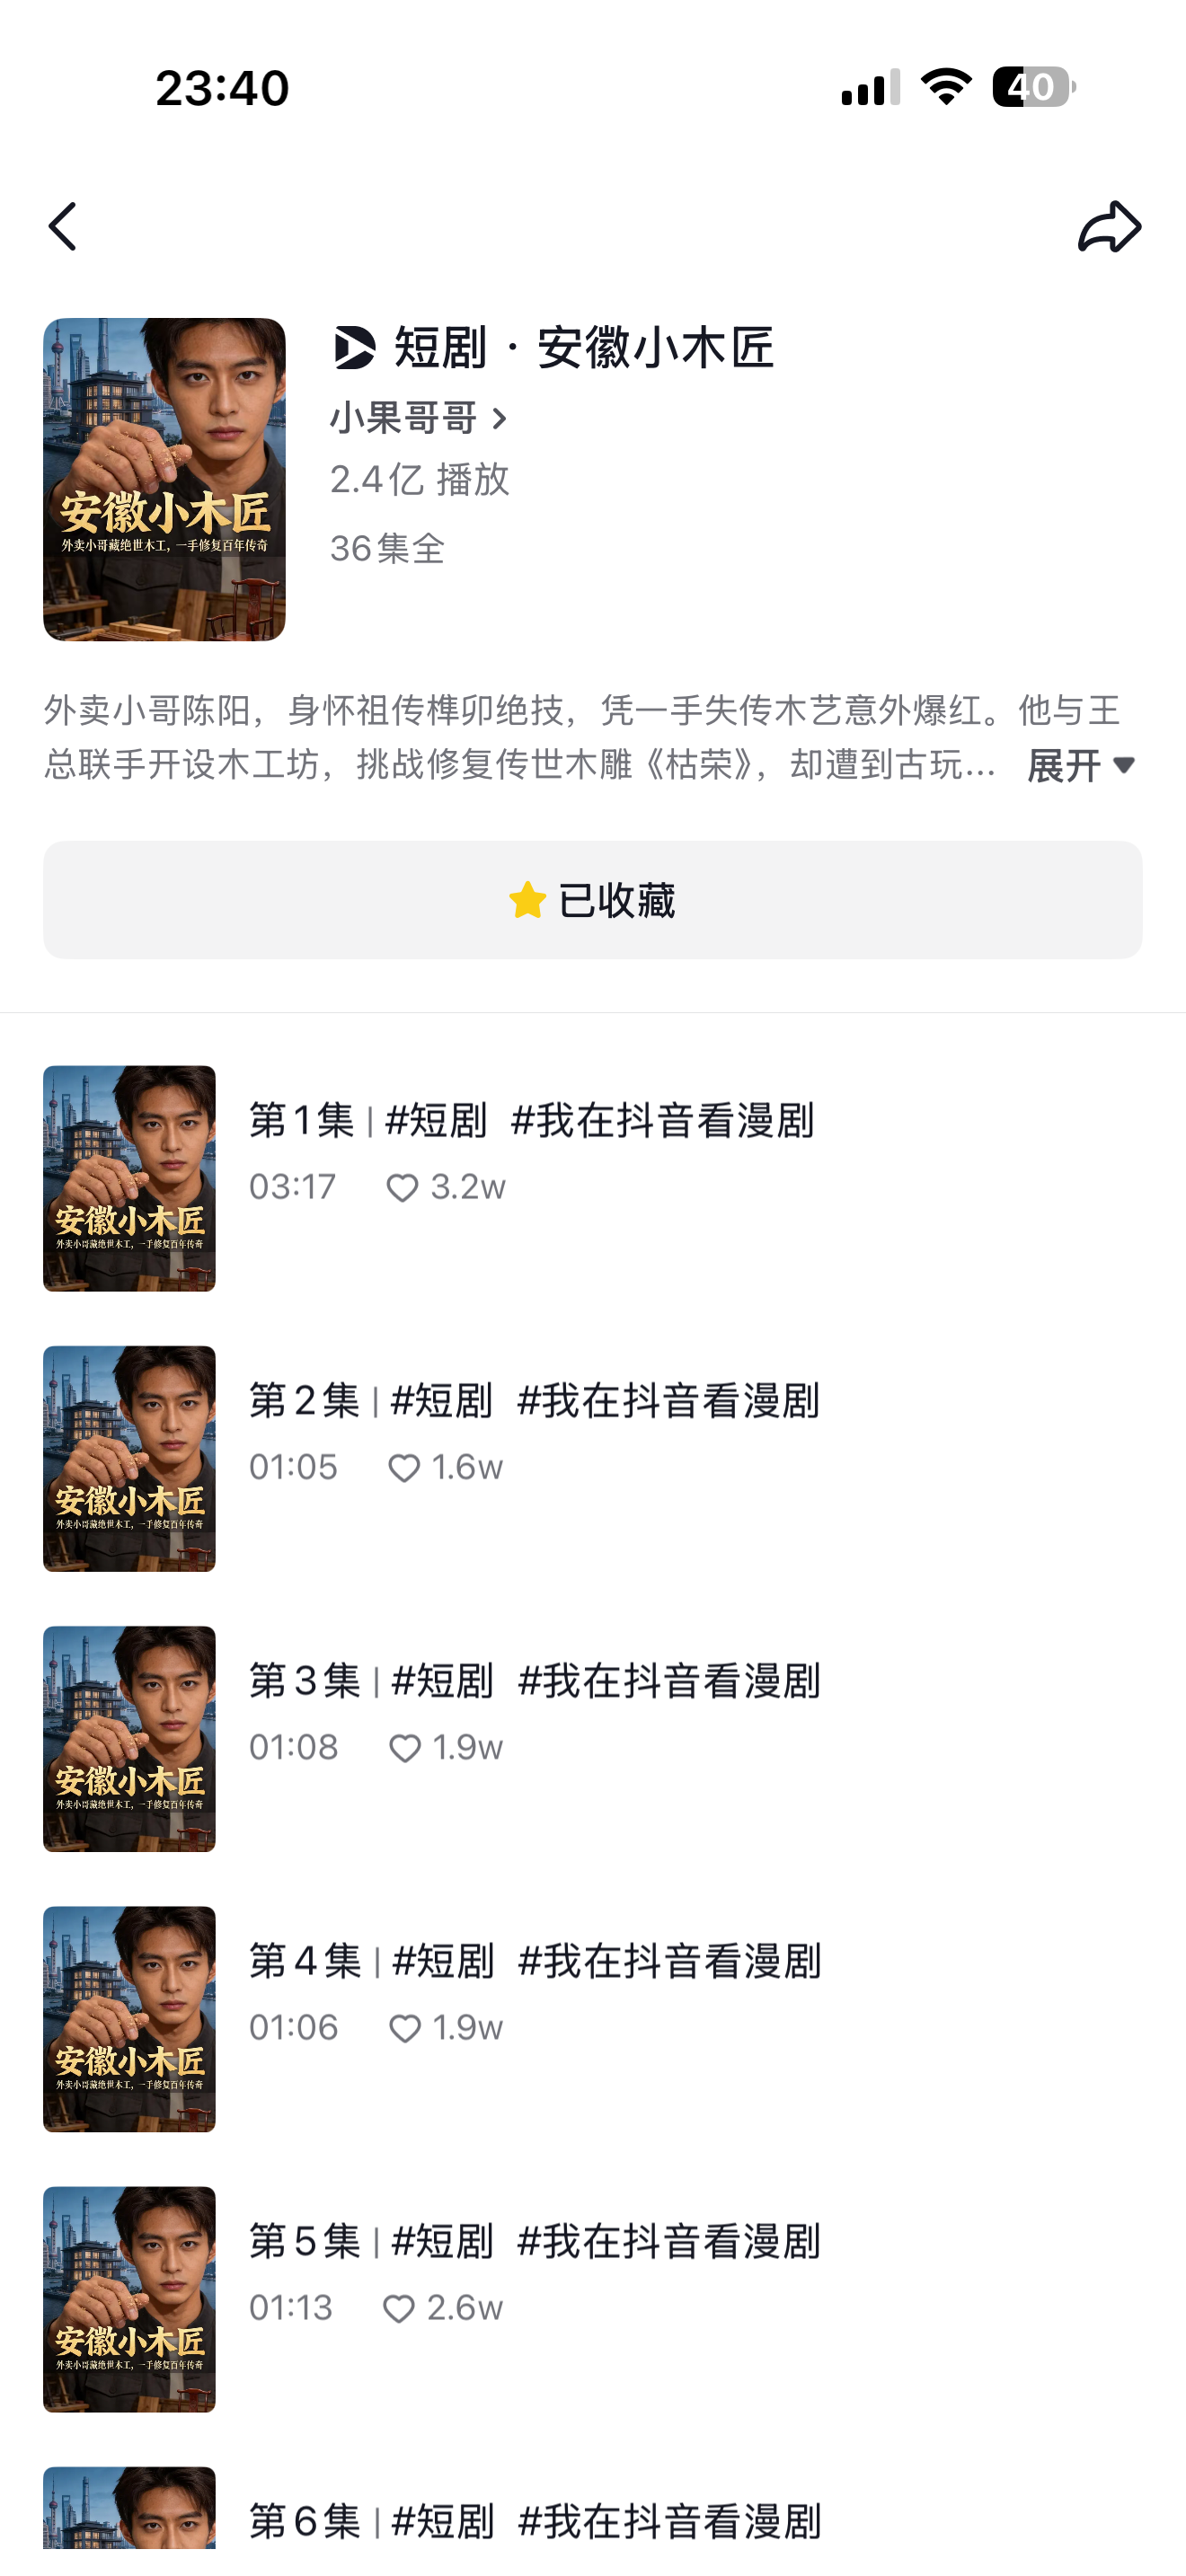Screen dimensions: 1186x2576
Task: Open 第3集 episode thumbnail
Action: pos(129,1739)
